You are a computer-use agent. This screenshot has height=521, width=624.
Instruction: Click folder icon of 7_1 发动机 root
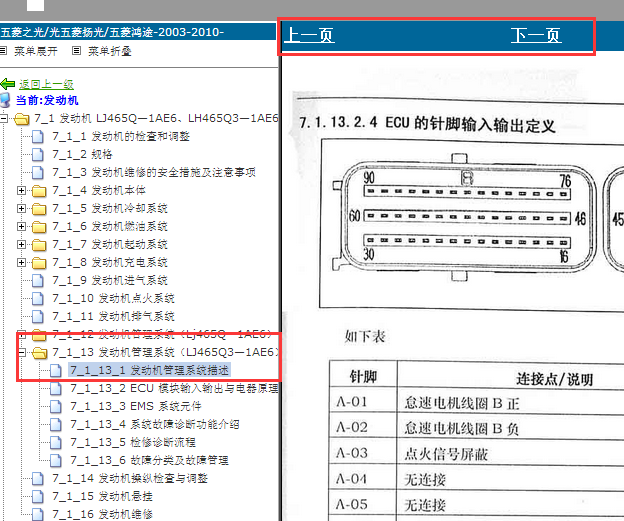(21, 119)
